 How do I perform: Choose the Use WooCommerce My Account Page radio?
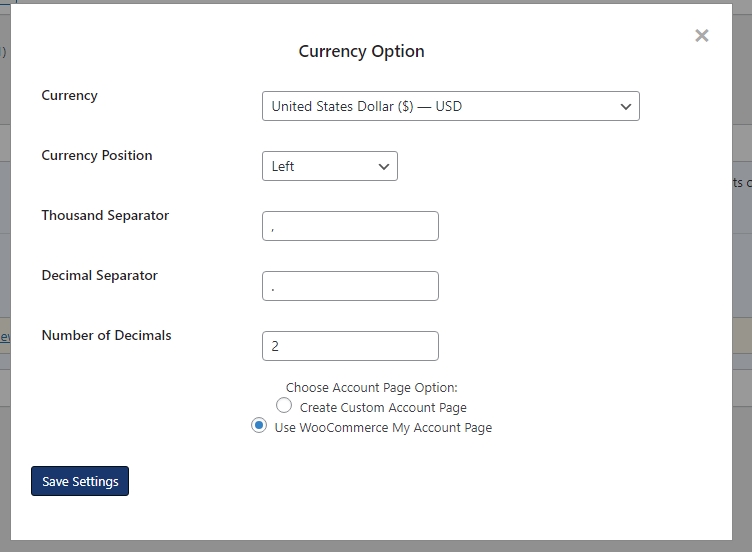point(259,426)
